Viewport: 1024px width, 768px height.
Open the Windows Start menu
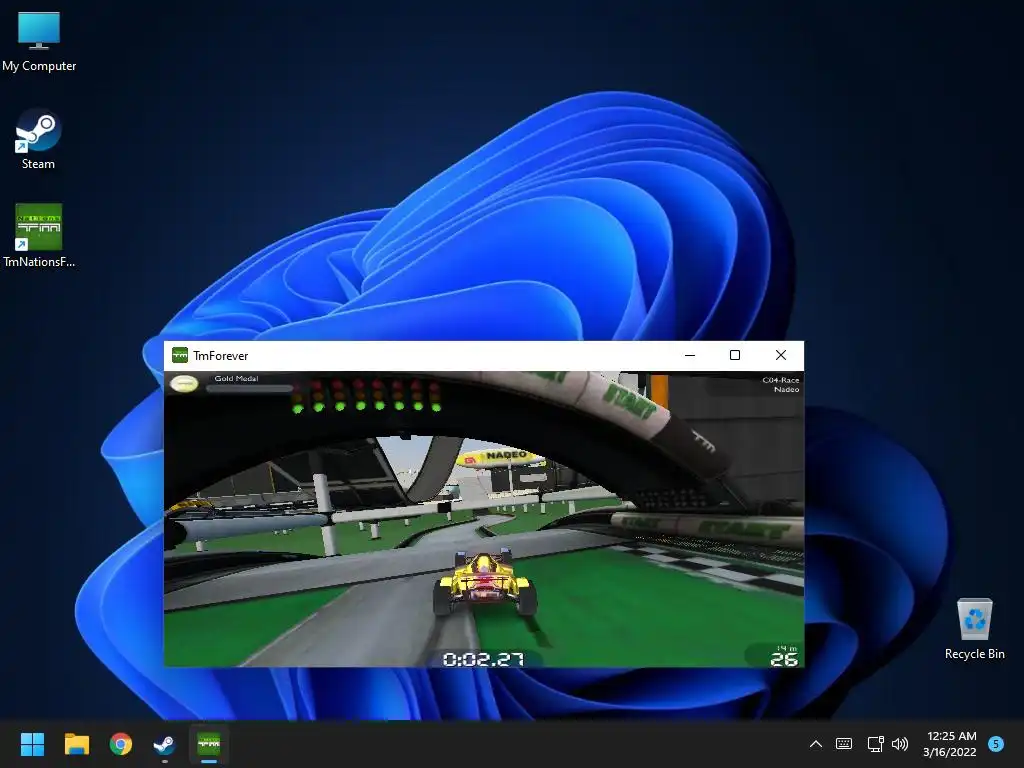[32, 744]
